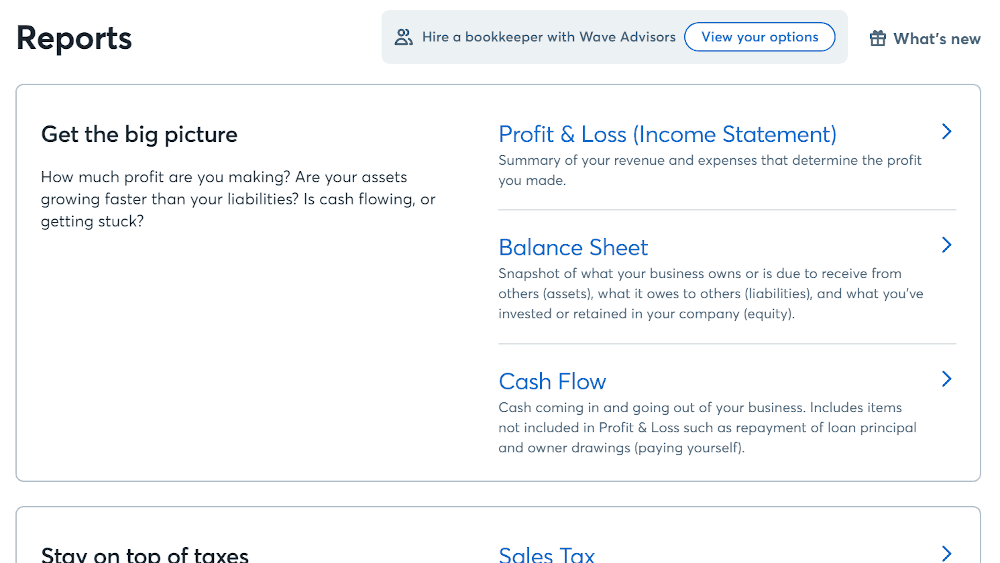
Task: Open the Balance Sheet report
Action: (573, 247)
